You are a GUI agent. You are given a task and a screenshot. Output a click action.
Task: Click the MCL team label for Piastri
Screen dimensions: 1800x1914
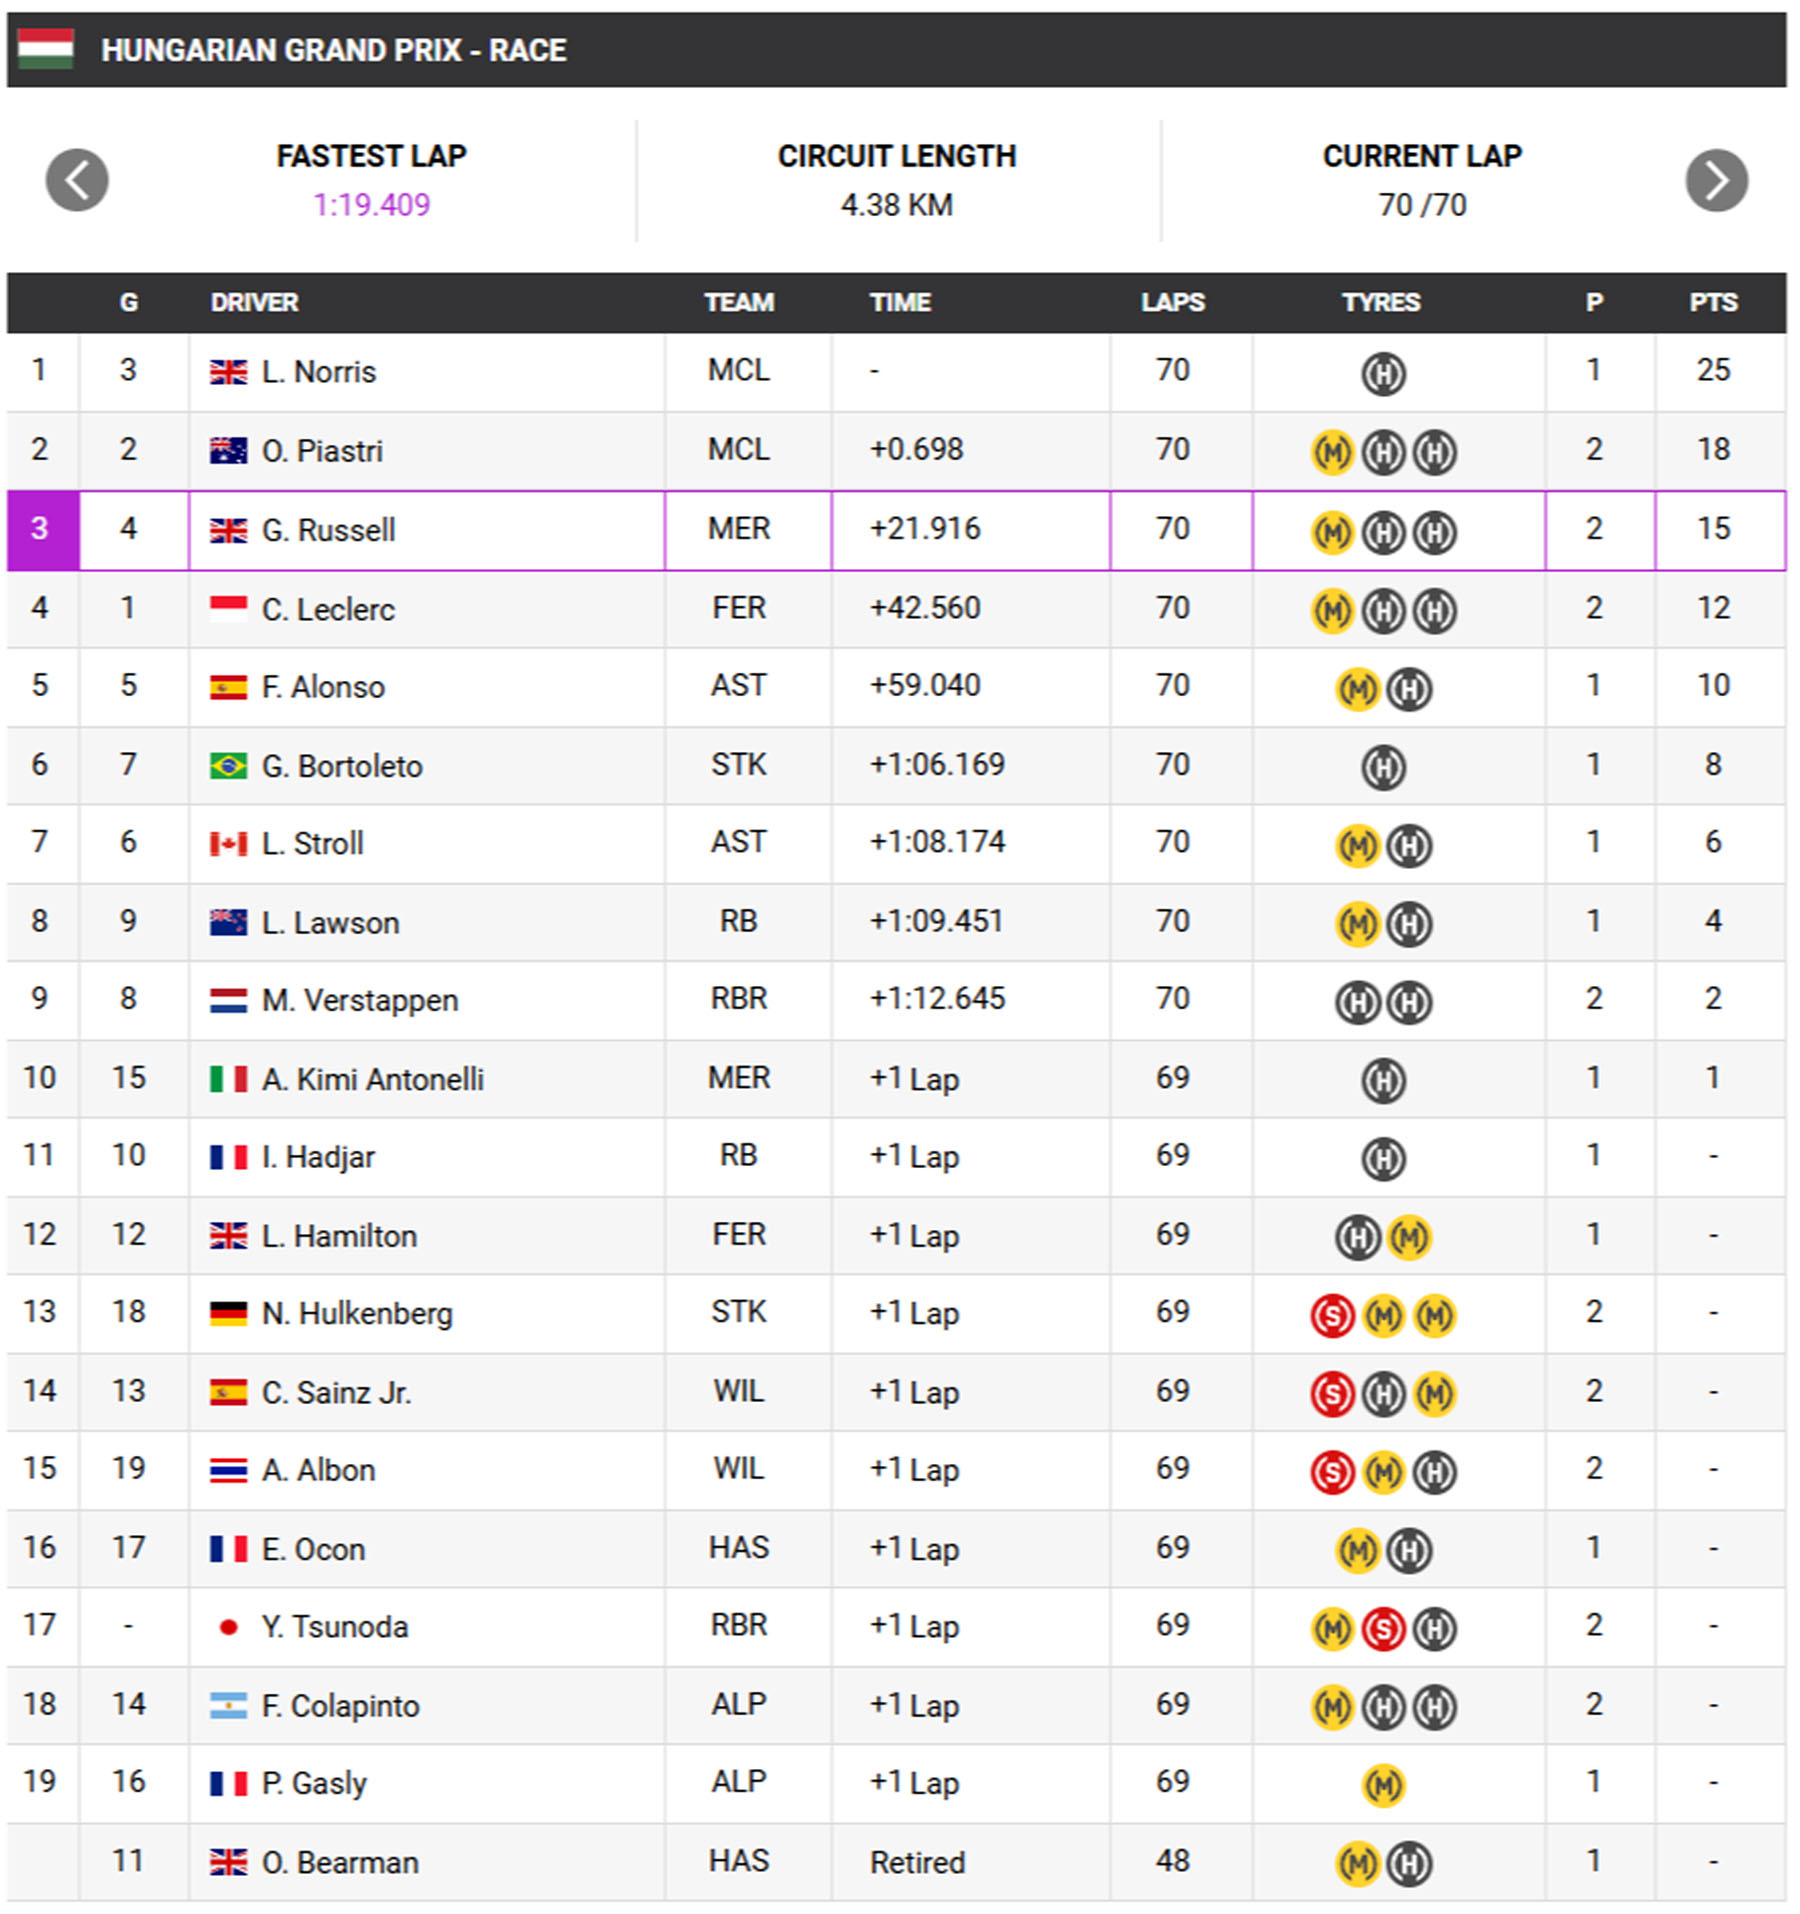click(x=738, y=450)
